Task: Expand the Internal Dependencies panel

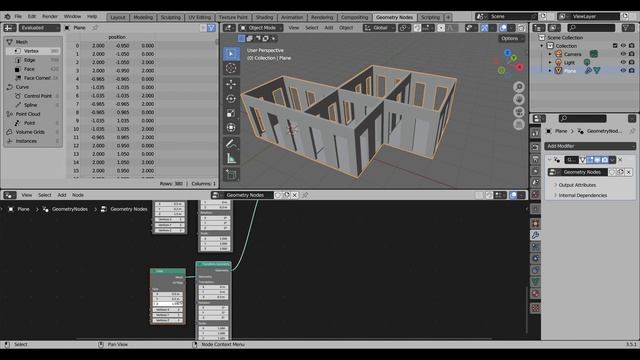Action: [x=582, y=196]
